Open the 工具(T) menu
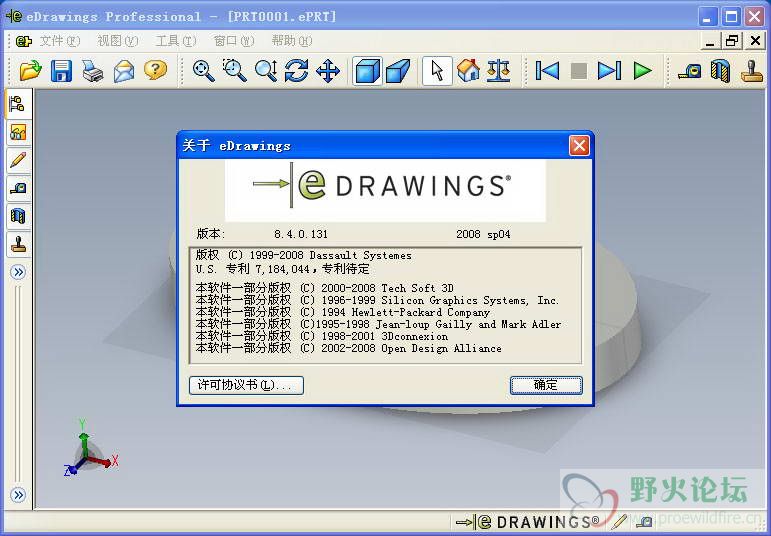The height and width of the screenshot is (536, 771). (176, 41)
